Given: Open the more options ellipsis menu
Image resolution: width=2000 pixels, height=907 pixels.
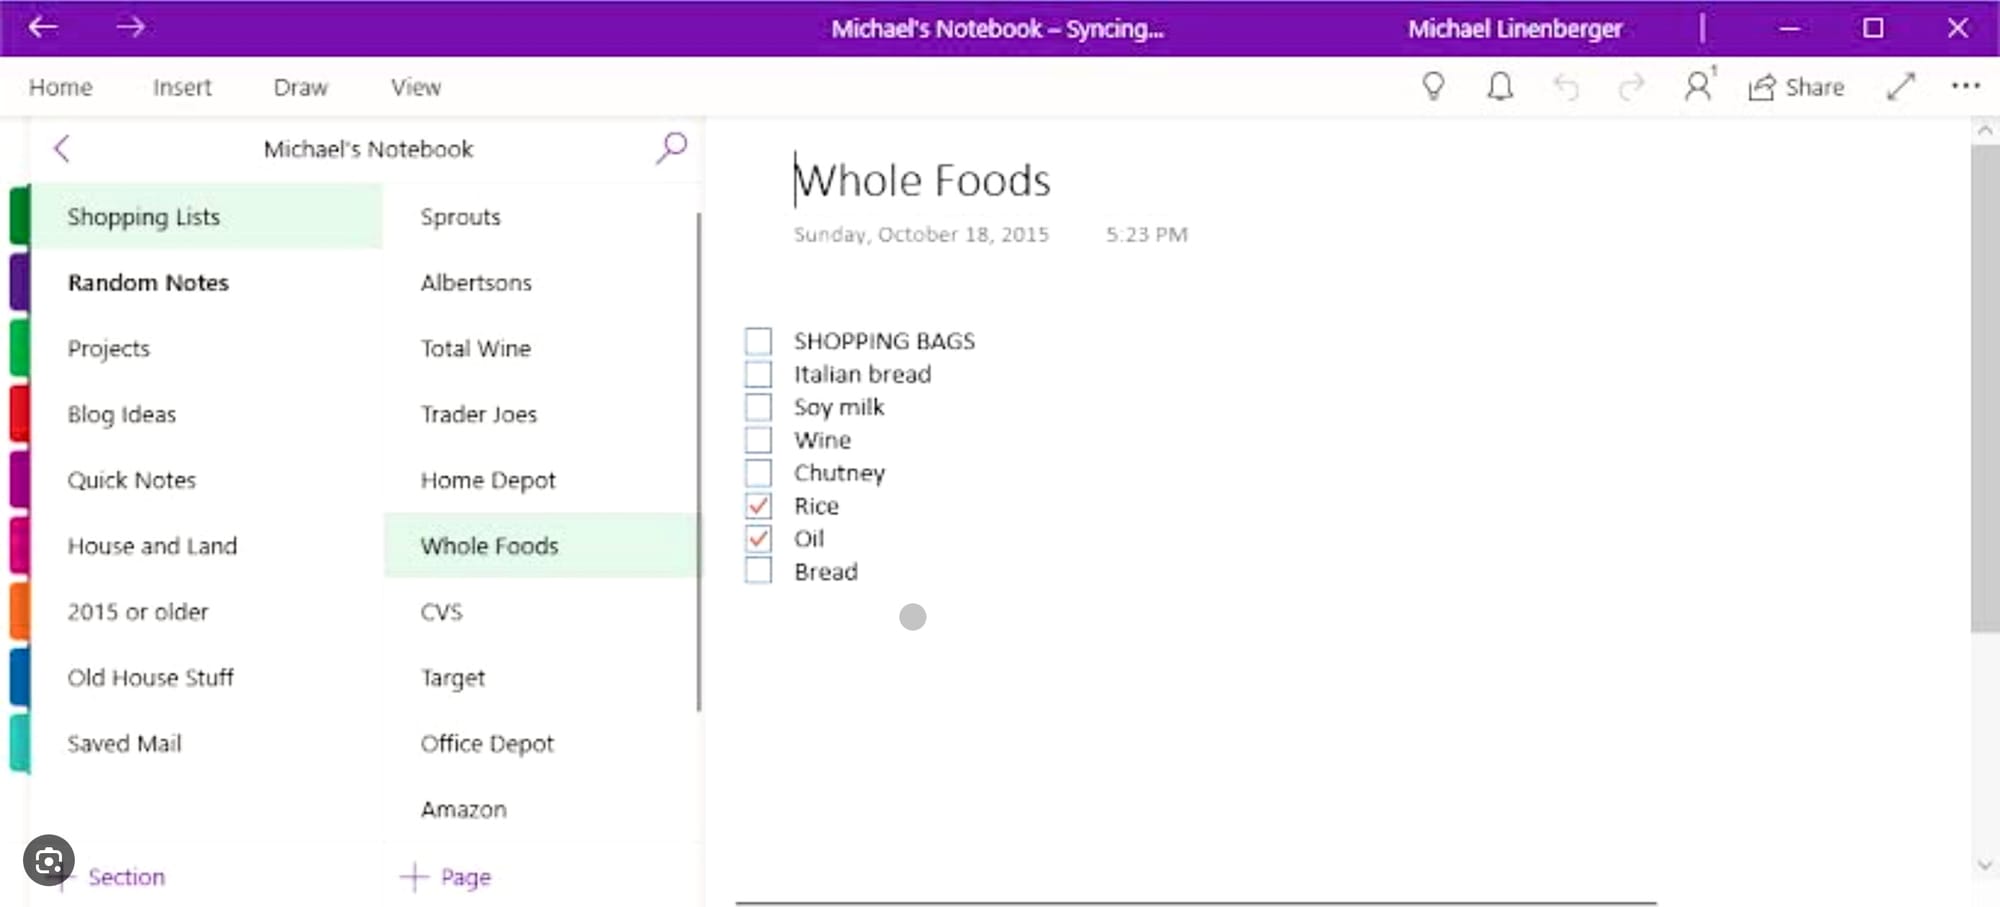Looking at the screenshot, I should [1965, 86].
